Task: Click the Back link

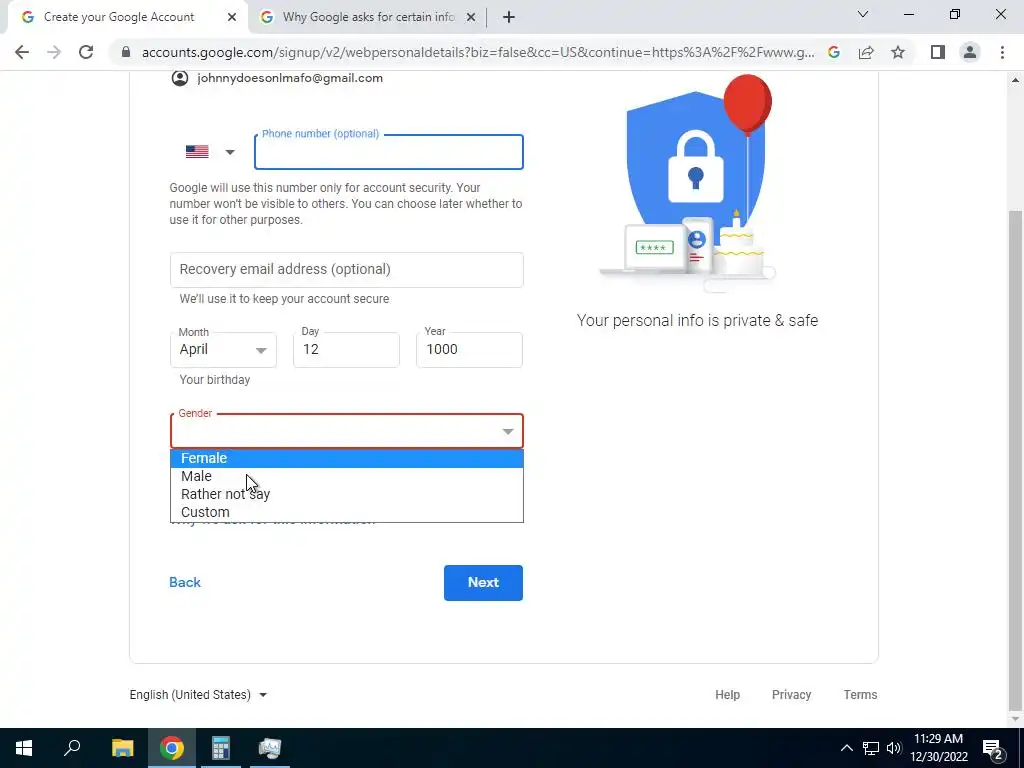Action: pos(185,582)
